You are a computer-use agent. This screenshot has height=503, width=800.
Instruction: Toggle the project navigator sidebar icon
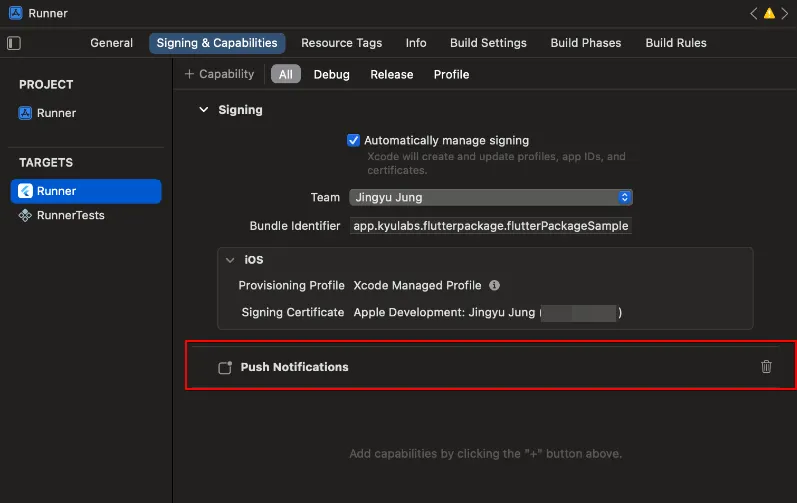pos(14,43)
